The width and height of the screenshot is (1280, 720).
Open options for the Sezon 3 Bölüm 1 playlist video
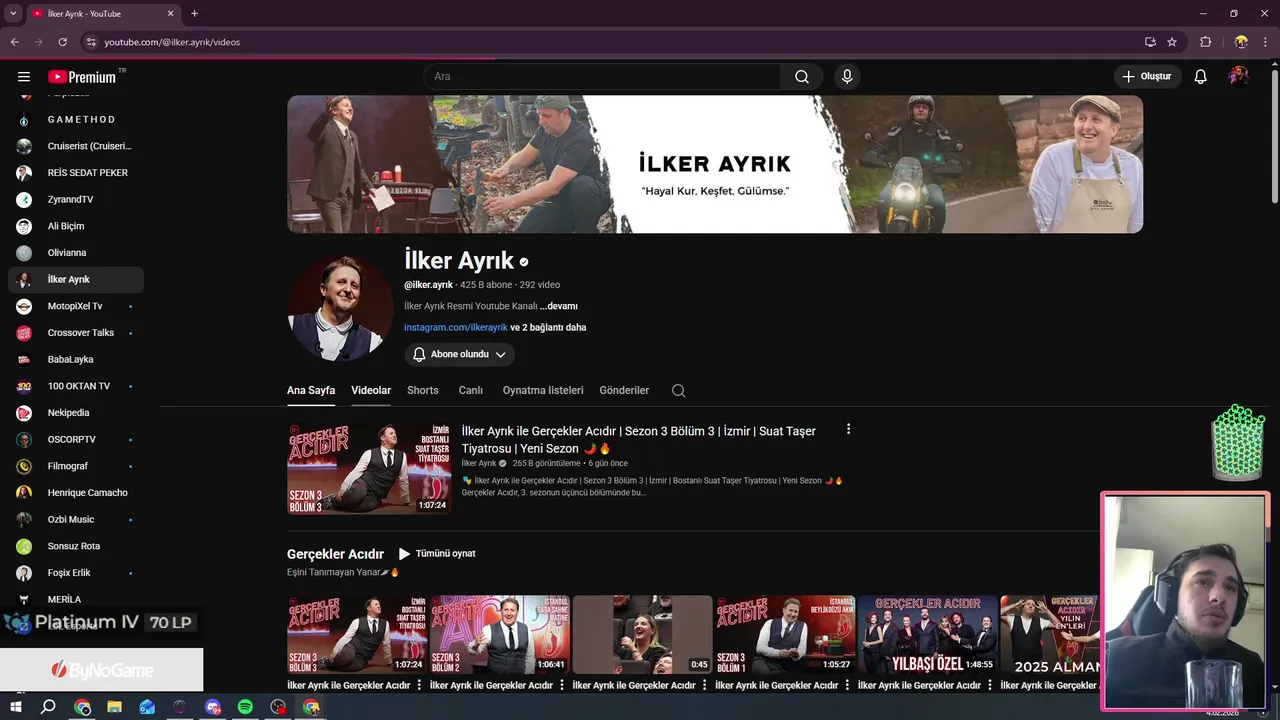point(847,685)
